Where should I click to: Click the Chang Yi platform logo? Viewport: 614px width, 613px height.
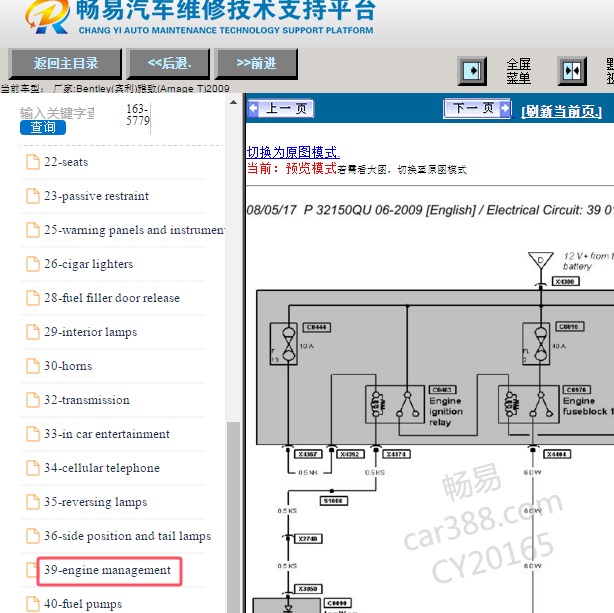[47, 16]
